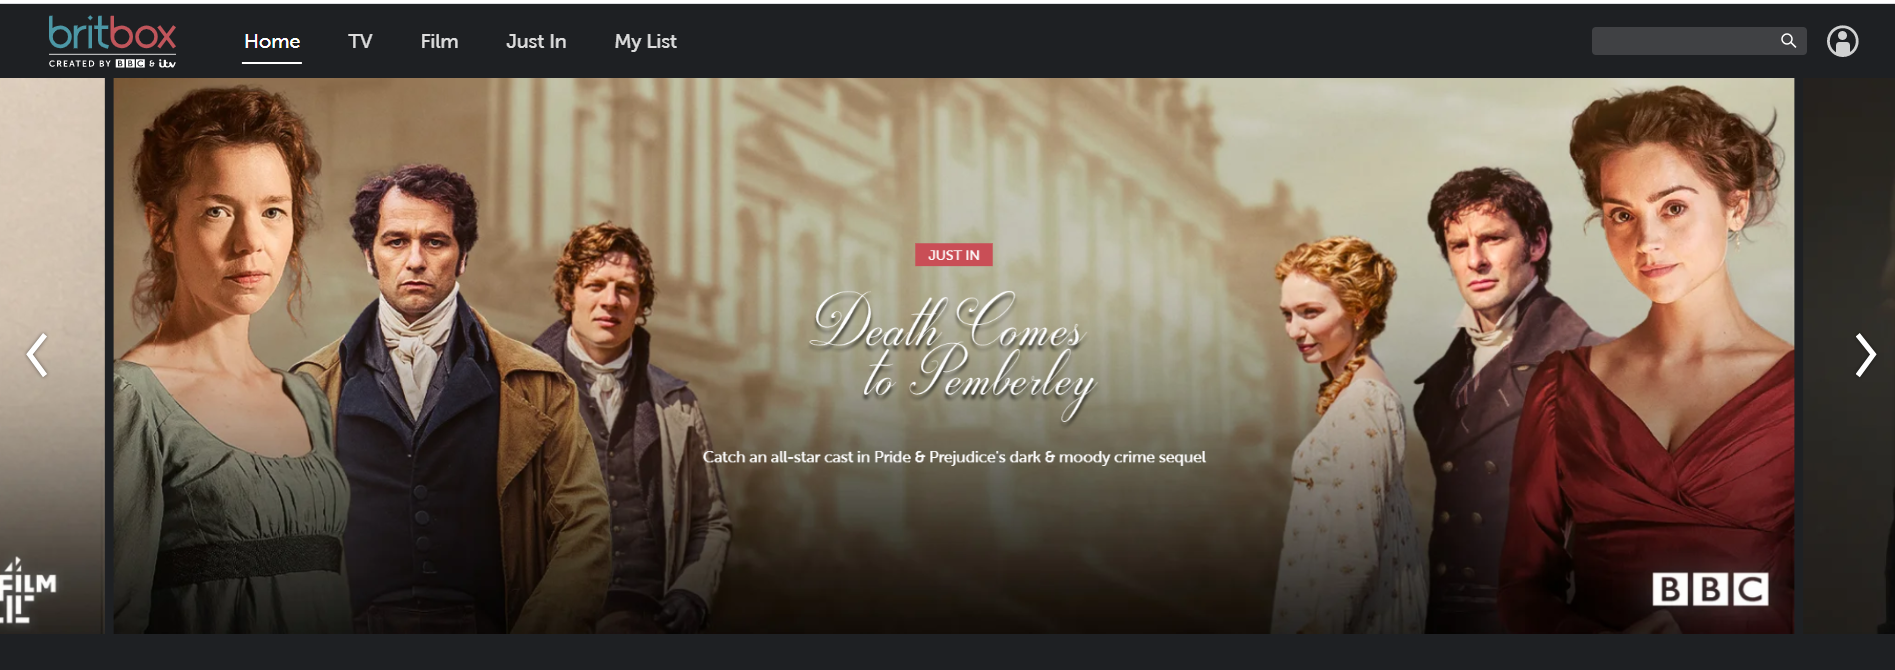Click the red JUST IN badge
Screen dimensions: 1895x670
click(x=954, y=255)
